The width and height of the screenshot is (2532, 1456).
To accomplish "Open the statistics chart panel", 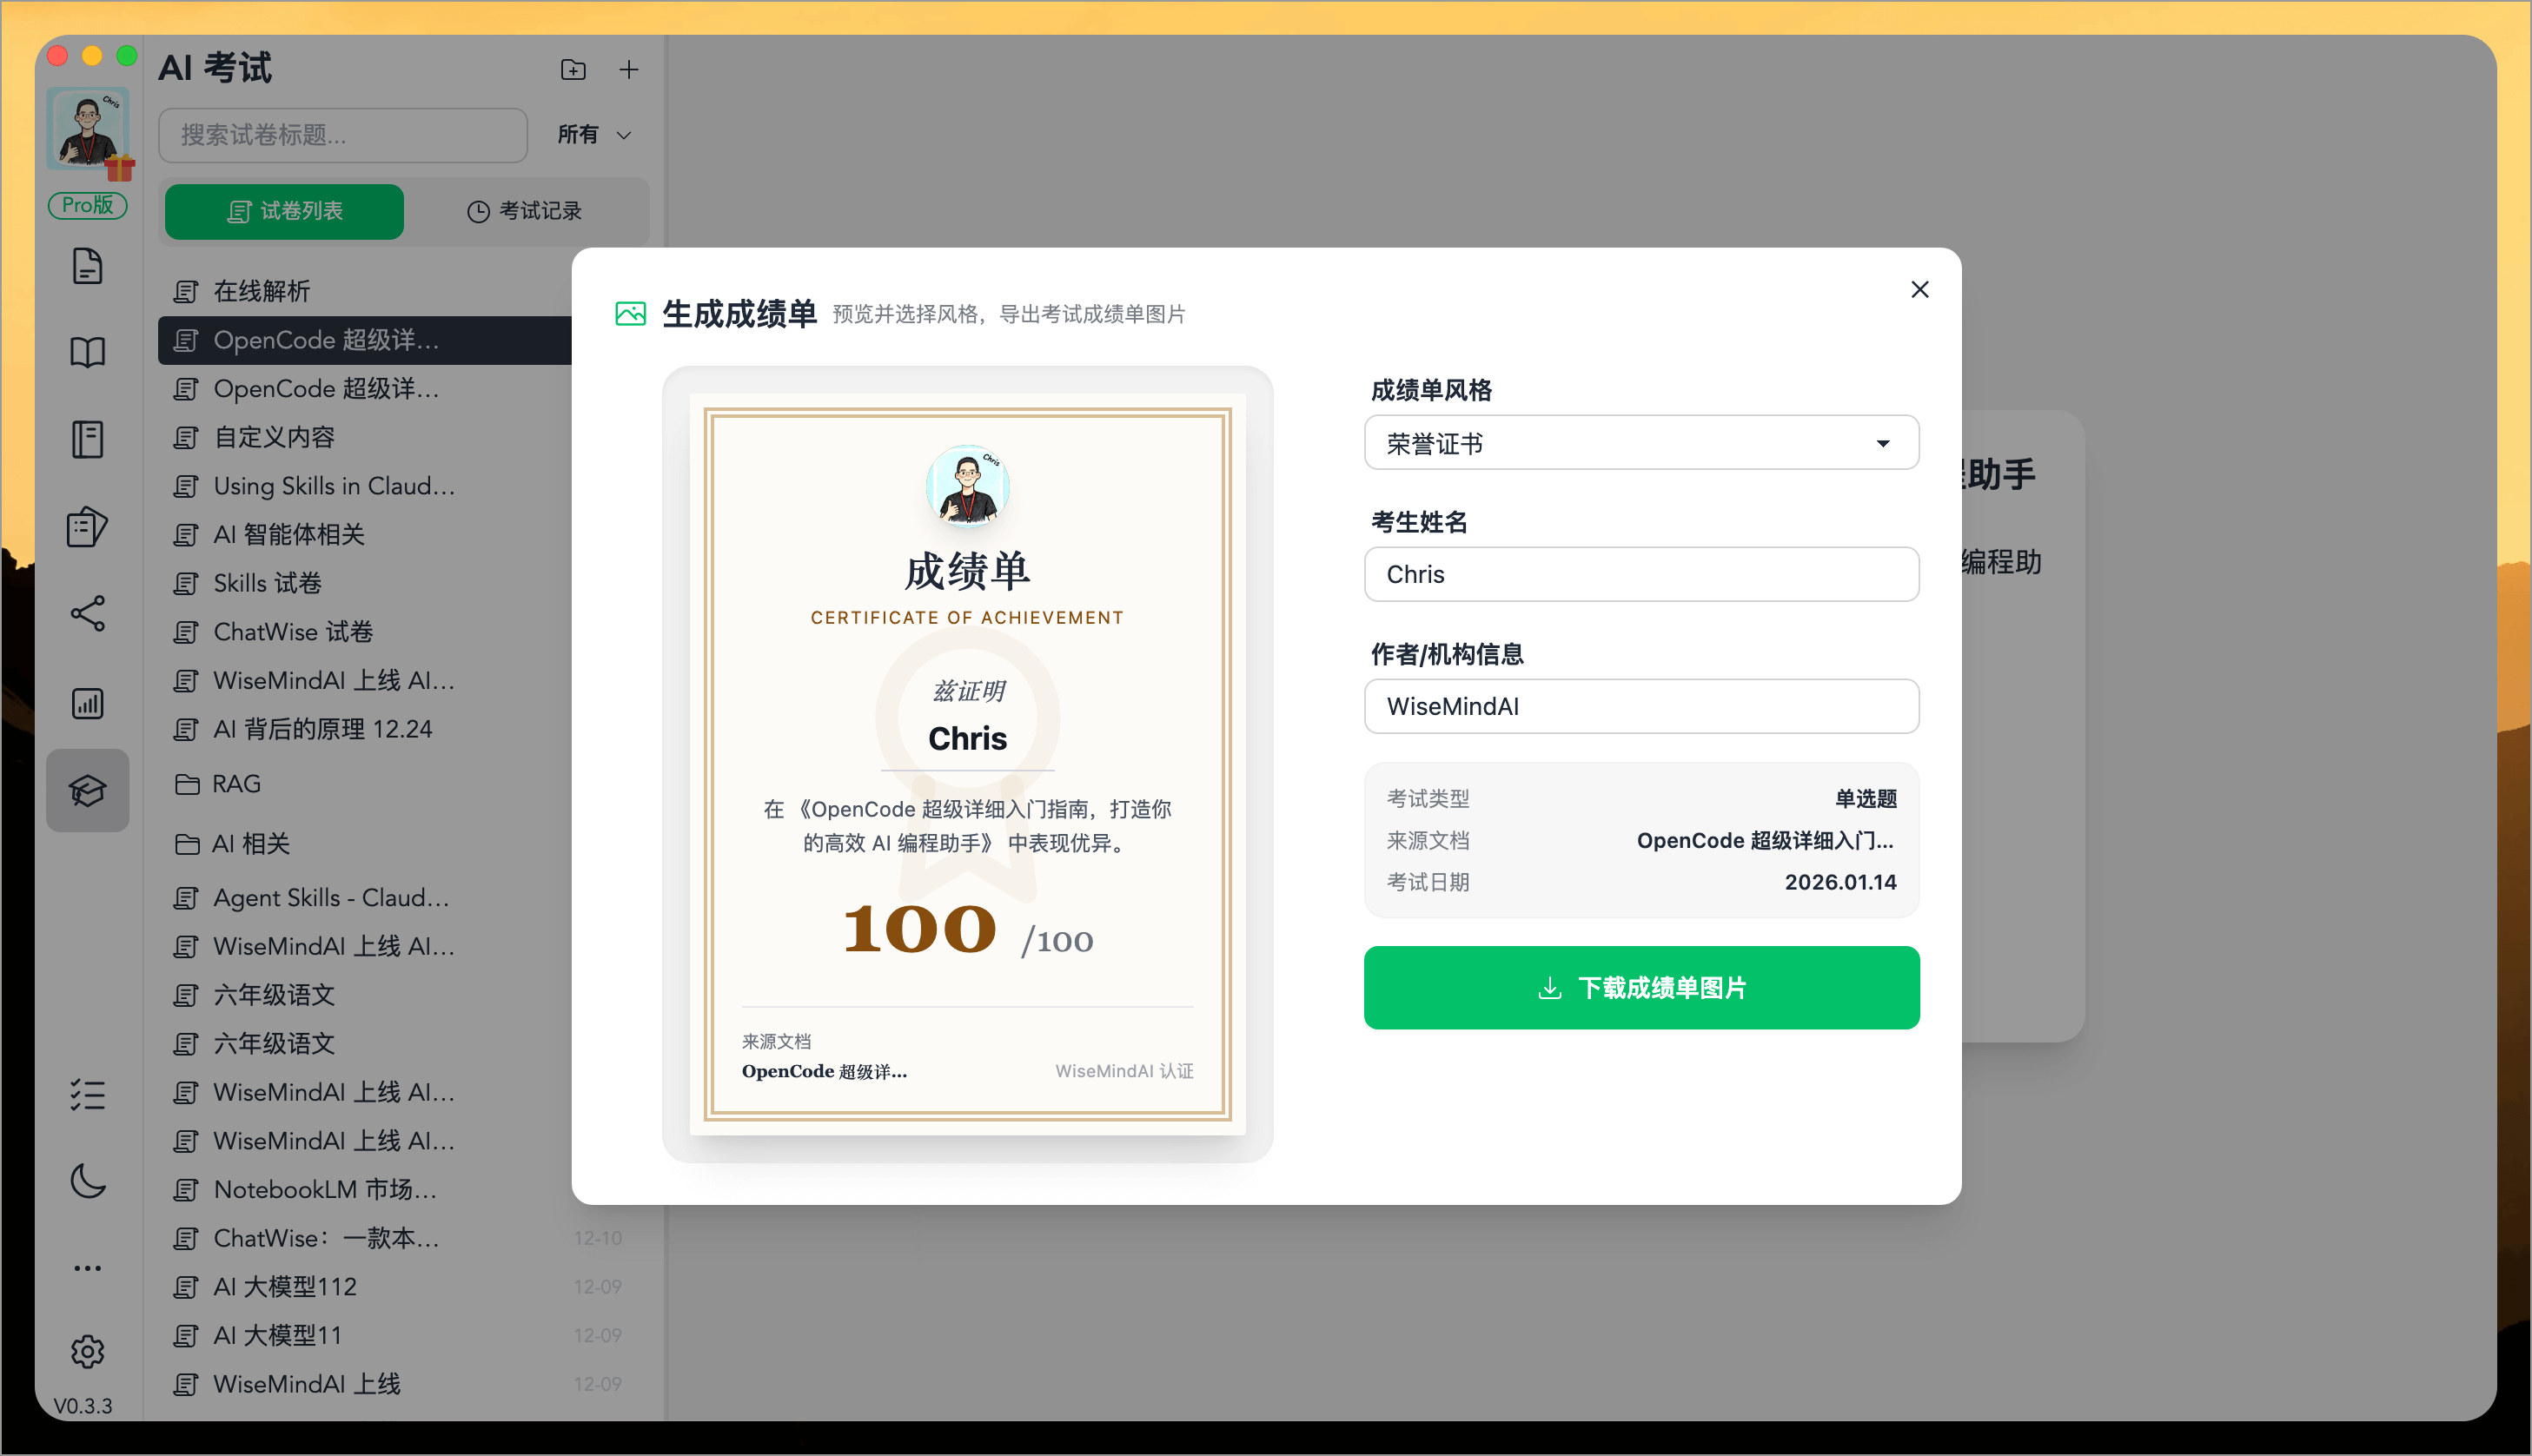I will 88,703.
